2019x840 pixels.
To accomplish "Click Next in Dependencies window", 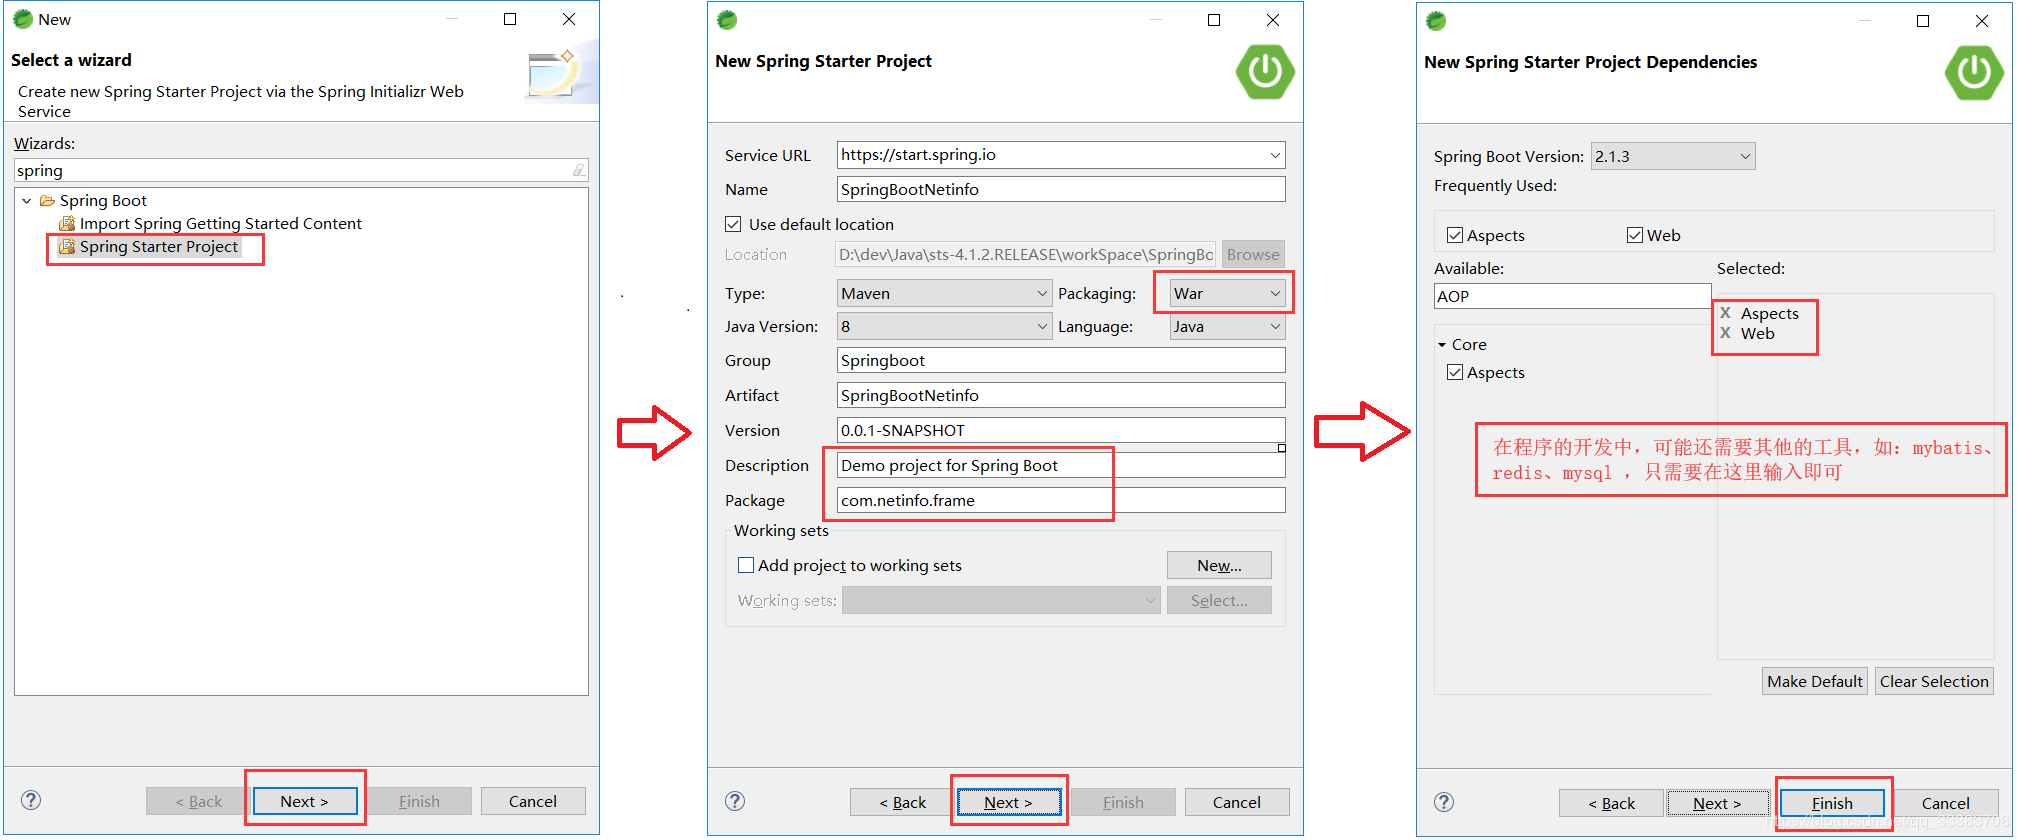I will click(x=1717, y=803).
